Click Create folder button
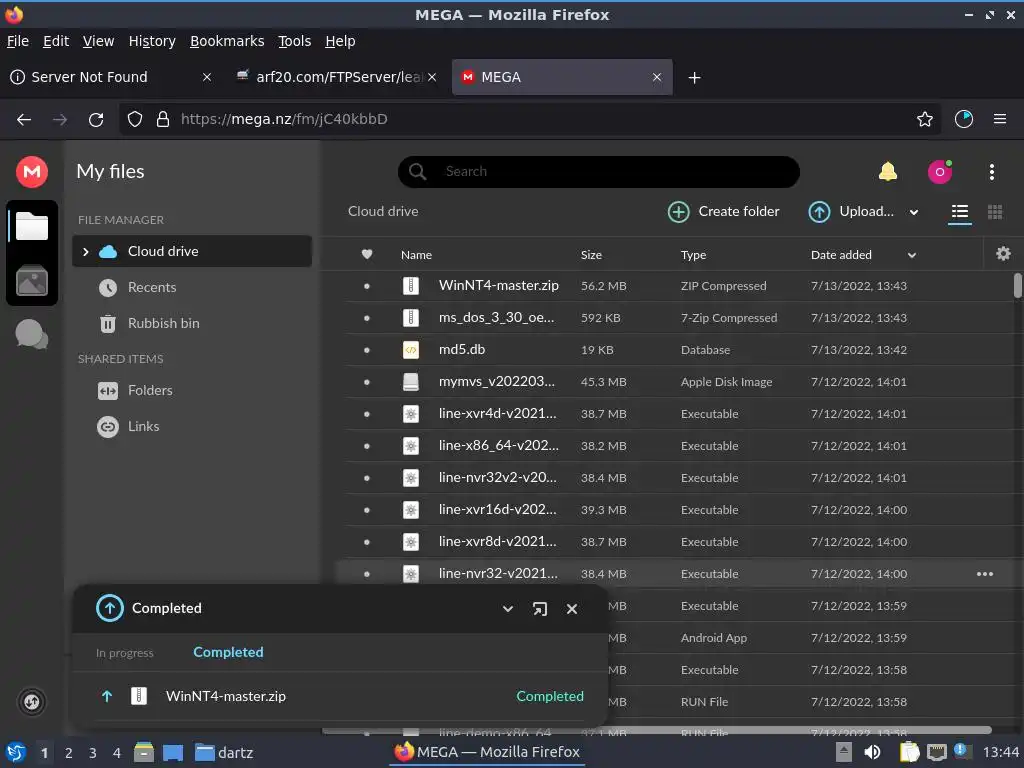1024x768 pixels. click(x=724, y=212)
